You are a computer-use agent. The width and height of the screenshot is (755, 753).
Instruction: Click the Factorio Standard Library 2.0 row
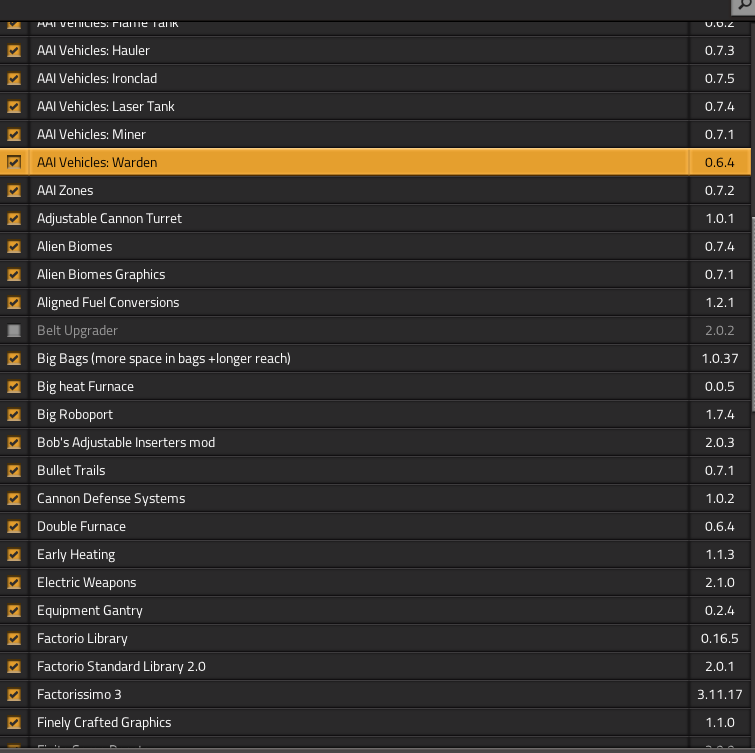pyautogui.click(x=121, y=666)
